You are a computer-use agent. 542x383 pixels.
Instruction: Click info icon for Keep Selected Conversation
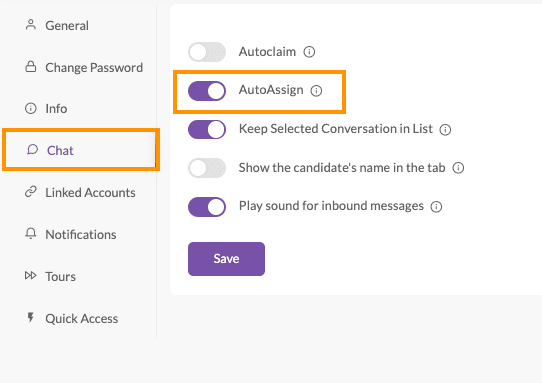[445, 130]
